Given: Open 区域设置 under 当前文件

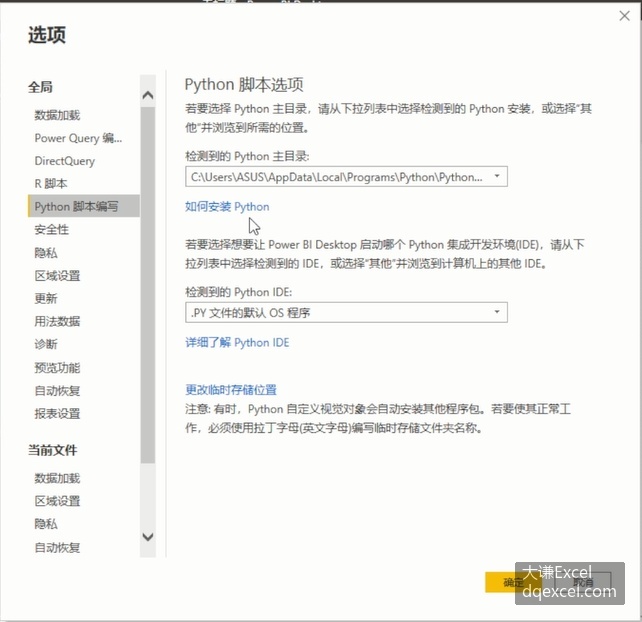Looking at the screenshot, I should coord(57,501).
